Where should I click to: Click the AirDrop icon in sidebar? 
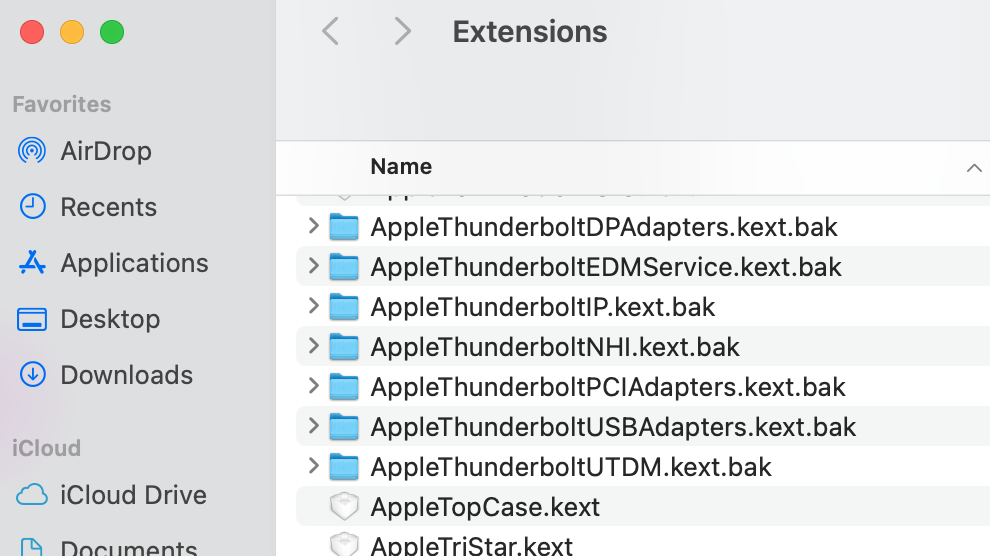[32, 151]
